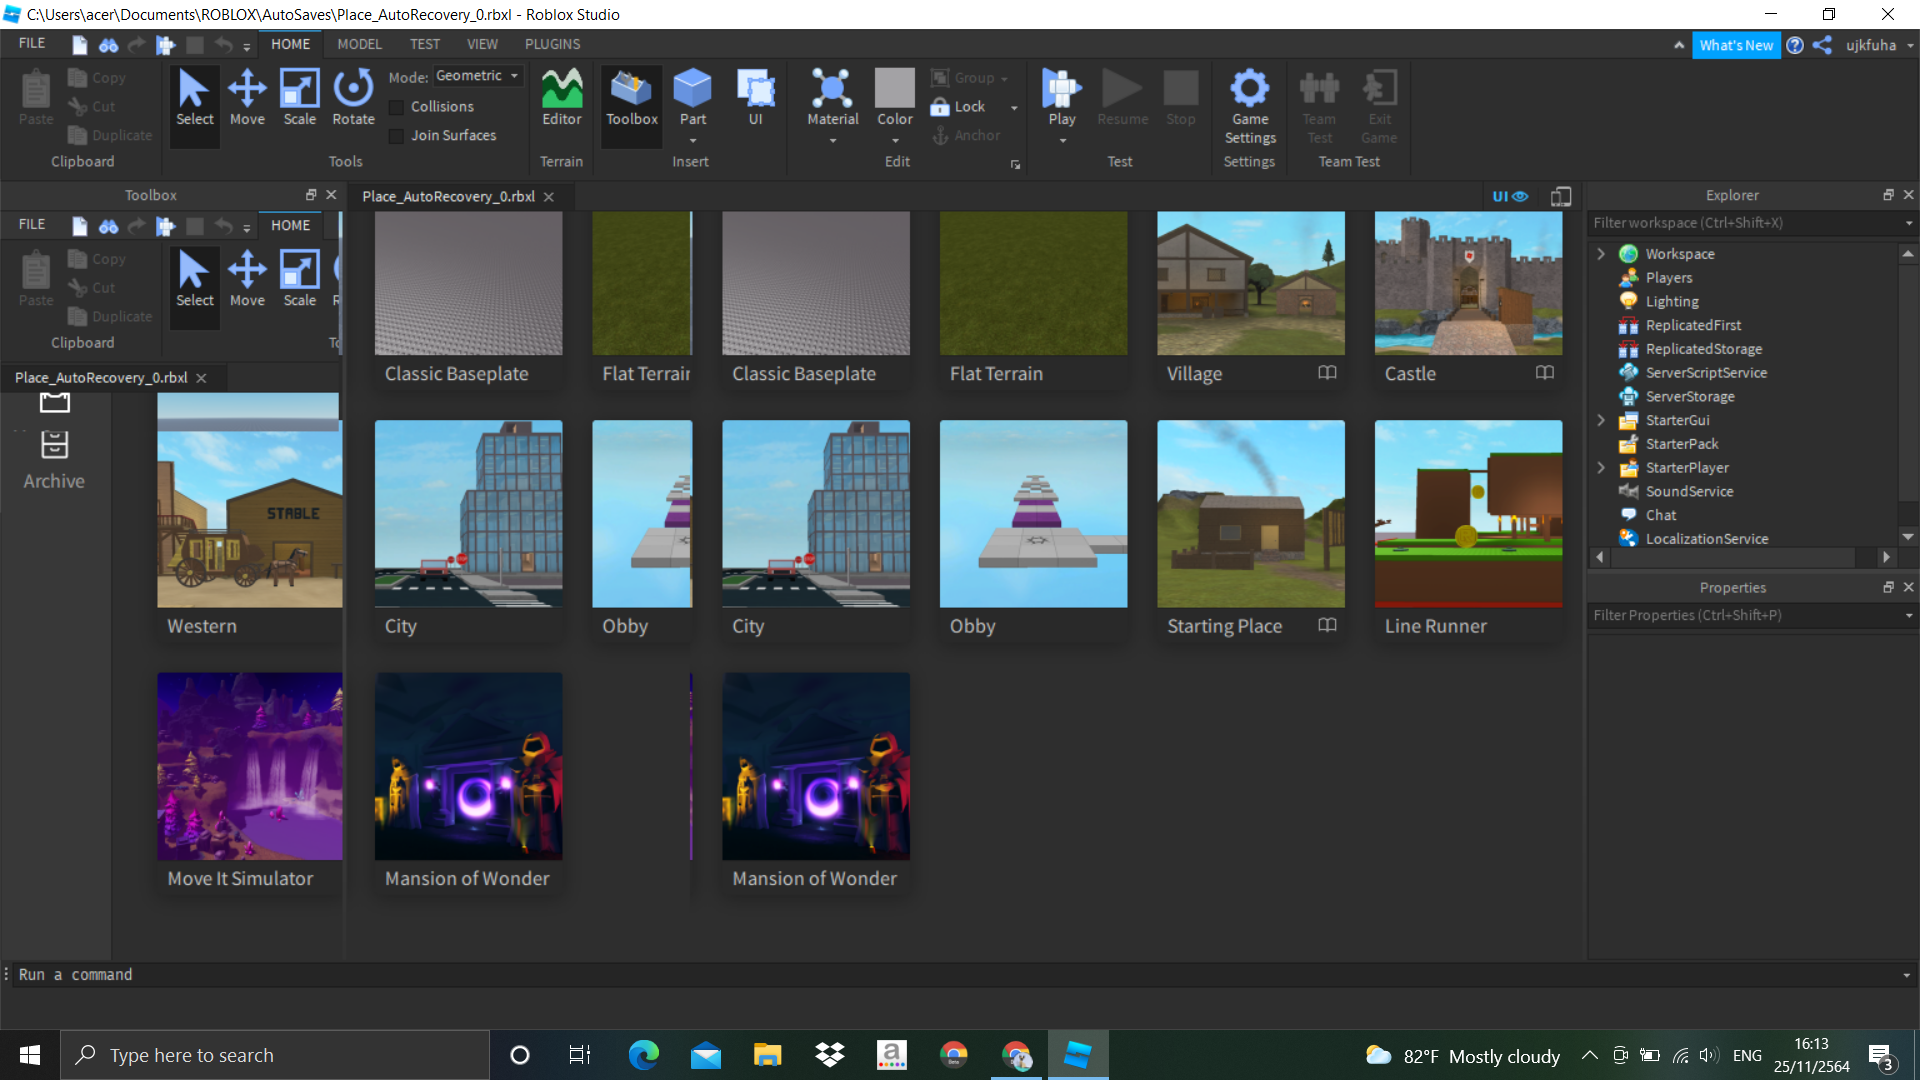Open the Village template thumbnail
This screenshot has width=1920, height=1080.
1250,283
